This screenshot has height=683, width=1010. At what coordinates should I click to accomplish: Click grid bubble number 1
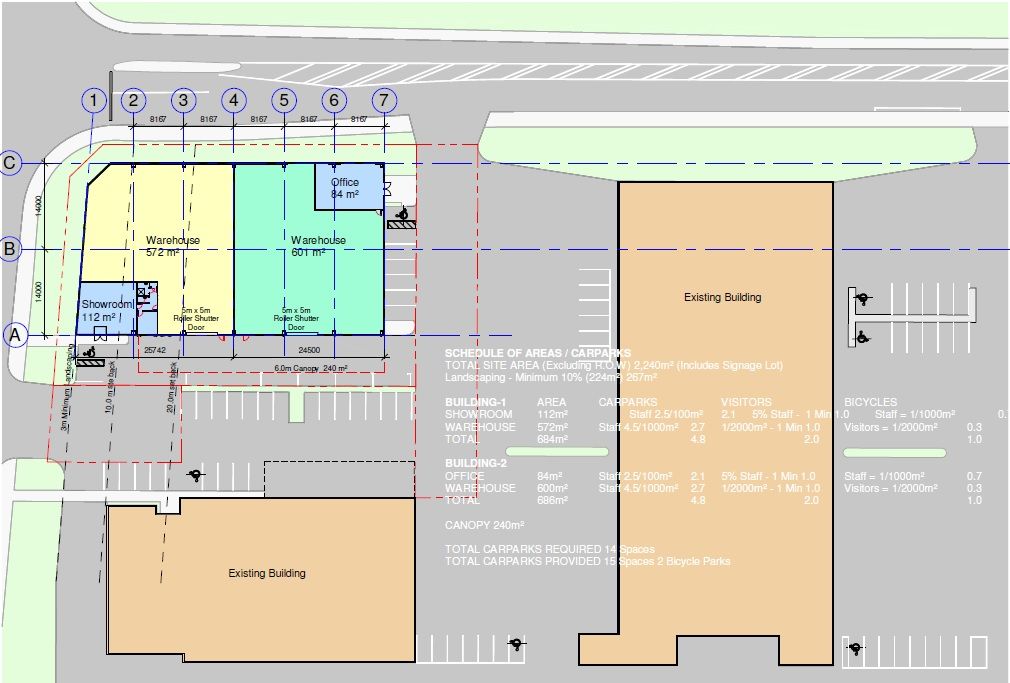coord(93,100)
